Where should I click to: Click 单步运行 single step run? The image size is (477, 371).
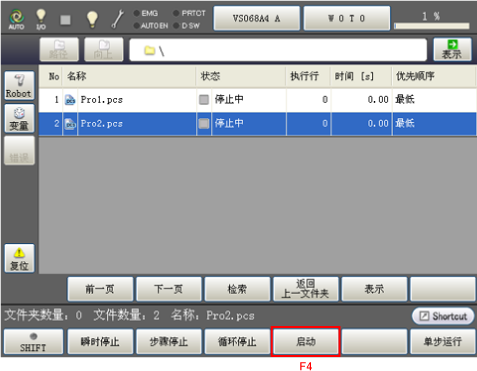(443, 342)
